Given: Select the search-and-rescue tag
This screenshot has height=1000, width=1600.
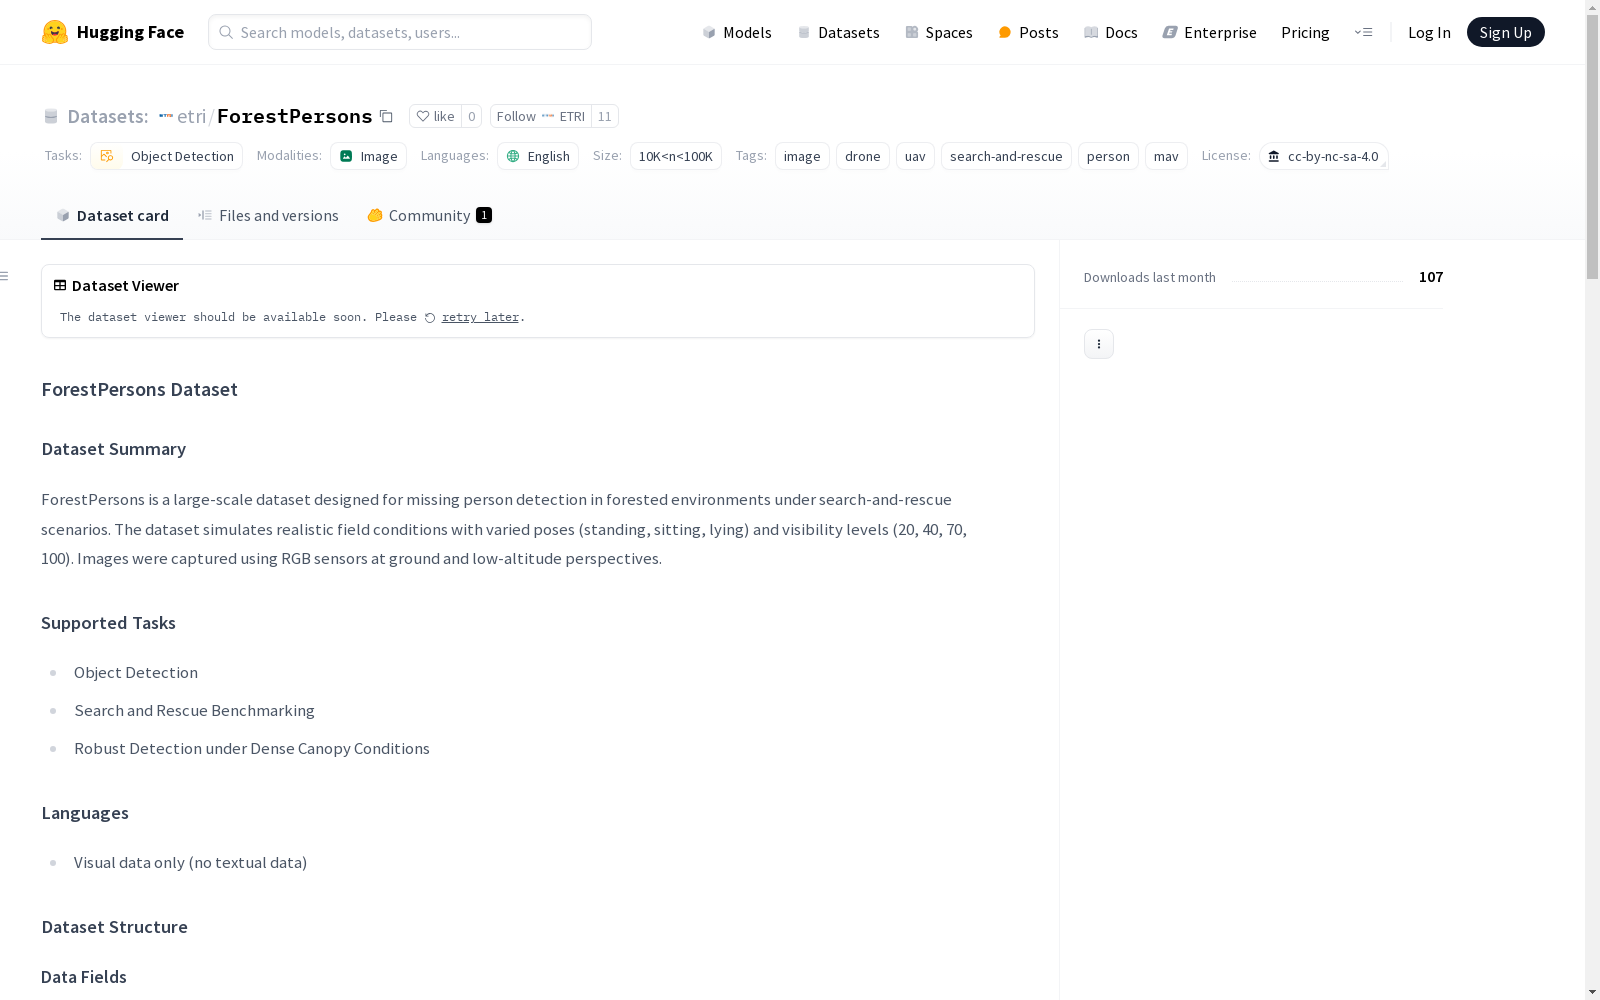Looking at the screenshot, I should pos(1006,156).
